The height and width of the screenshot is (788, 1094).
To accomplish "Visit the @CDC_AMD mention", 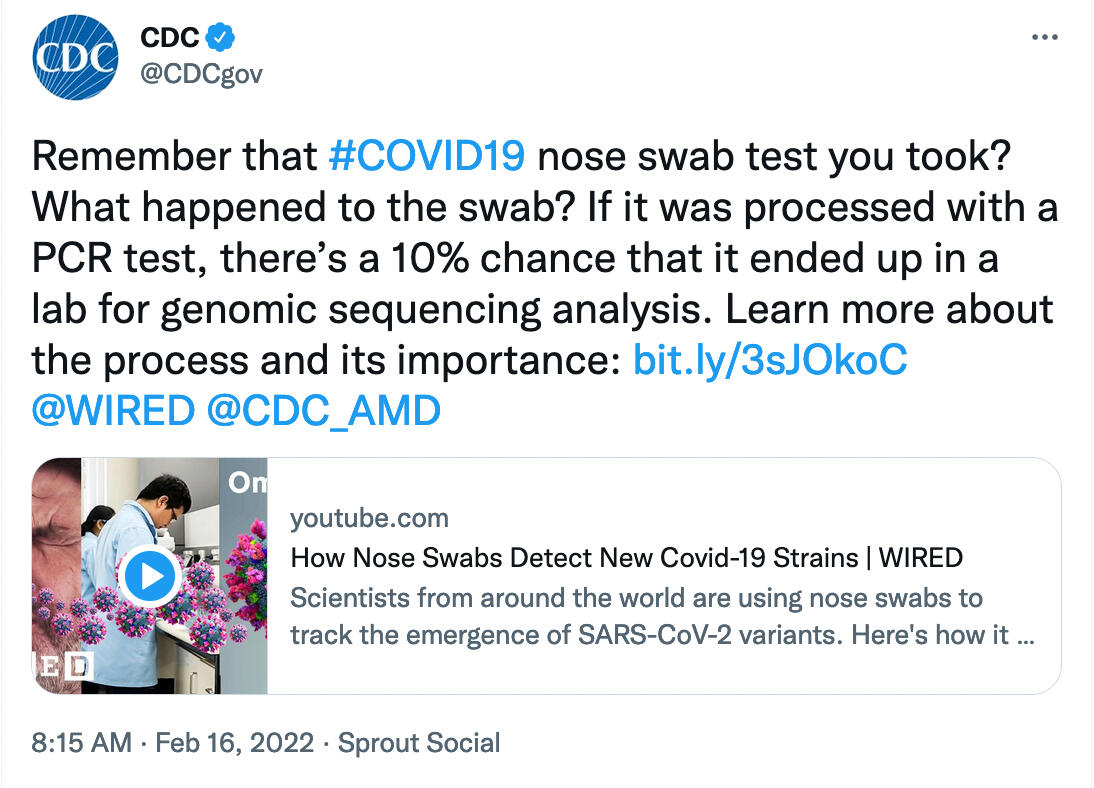I will (x=322, y=411).
